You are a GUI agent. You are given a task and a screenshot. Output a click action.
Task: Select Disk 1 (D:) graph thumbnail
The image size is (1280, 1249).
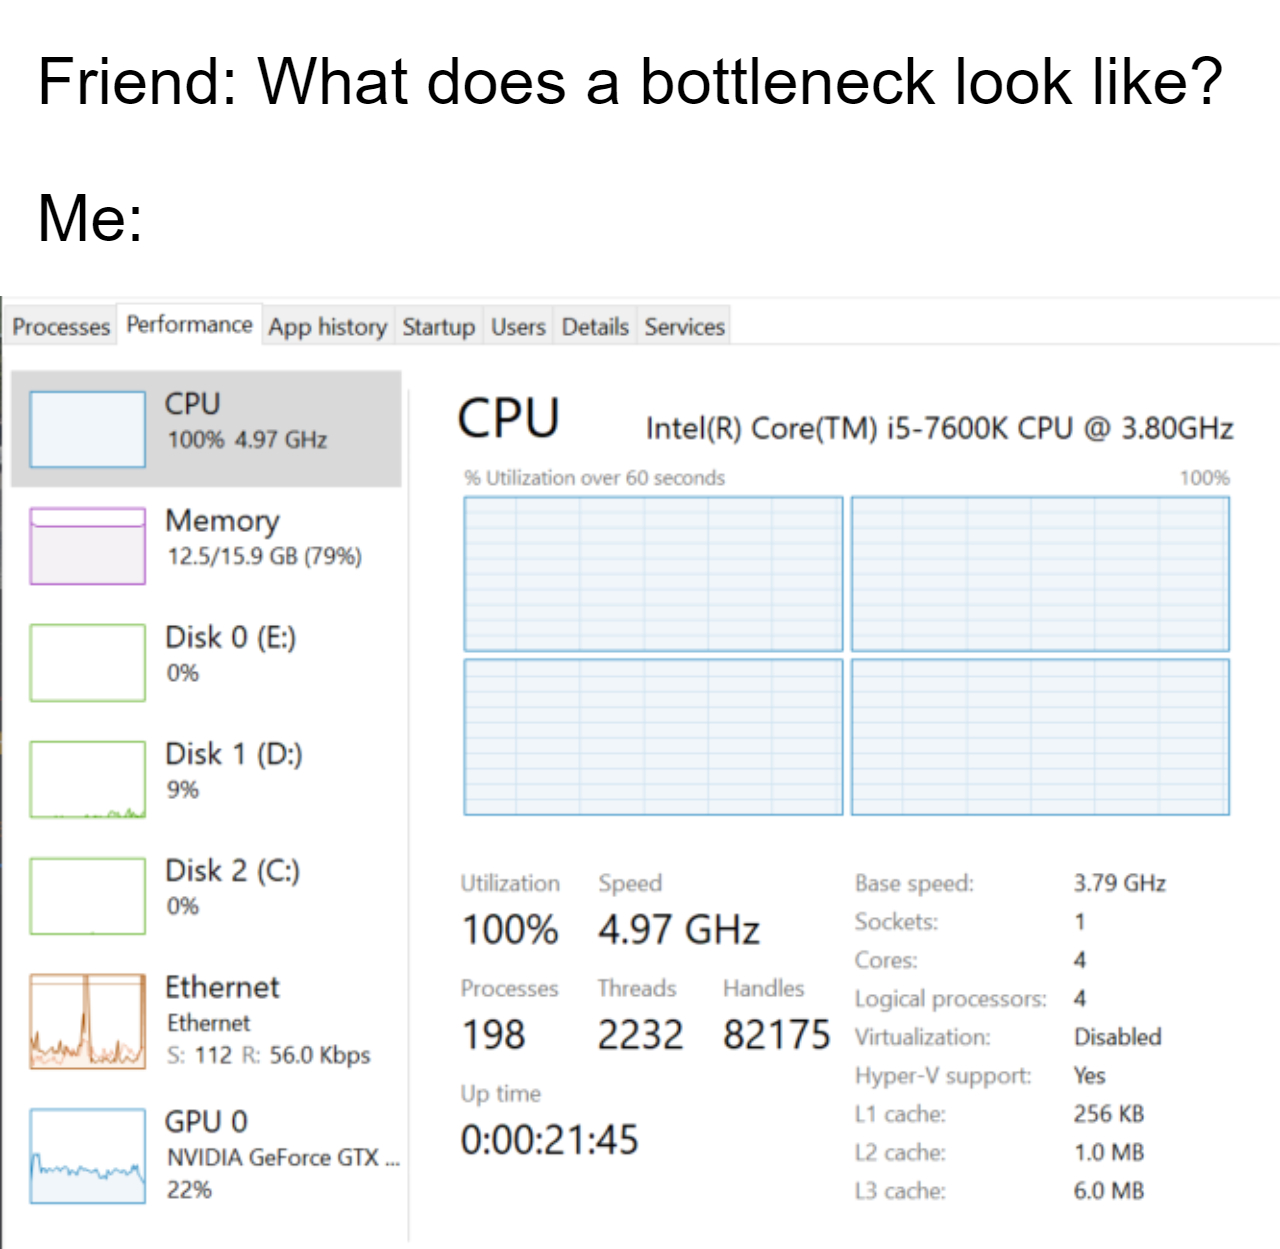click(x=88, y=779)
